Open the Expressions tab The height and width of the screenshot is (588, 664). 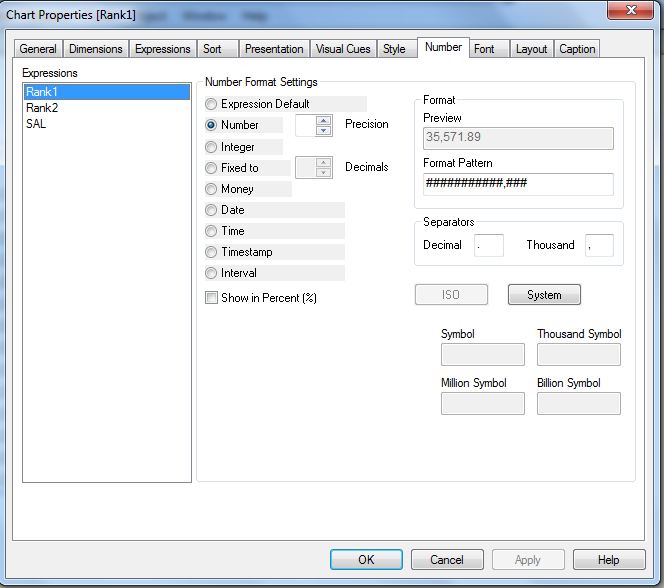pyautogui.click(x=163, y=49)
